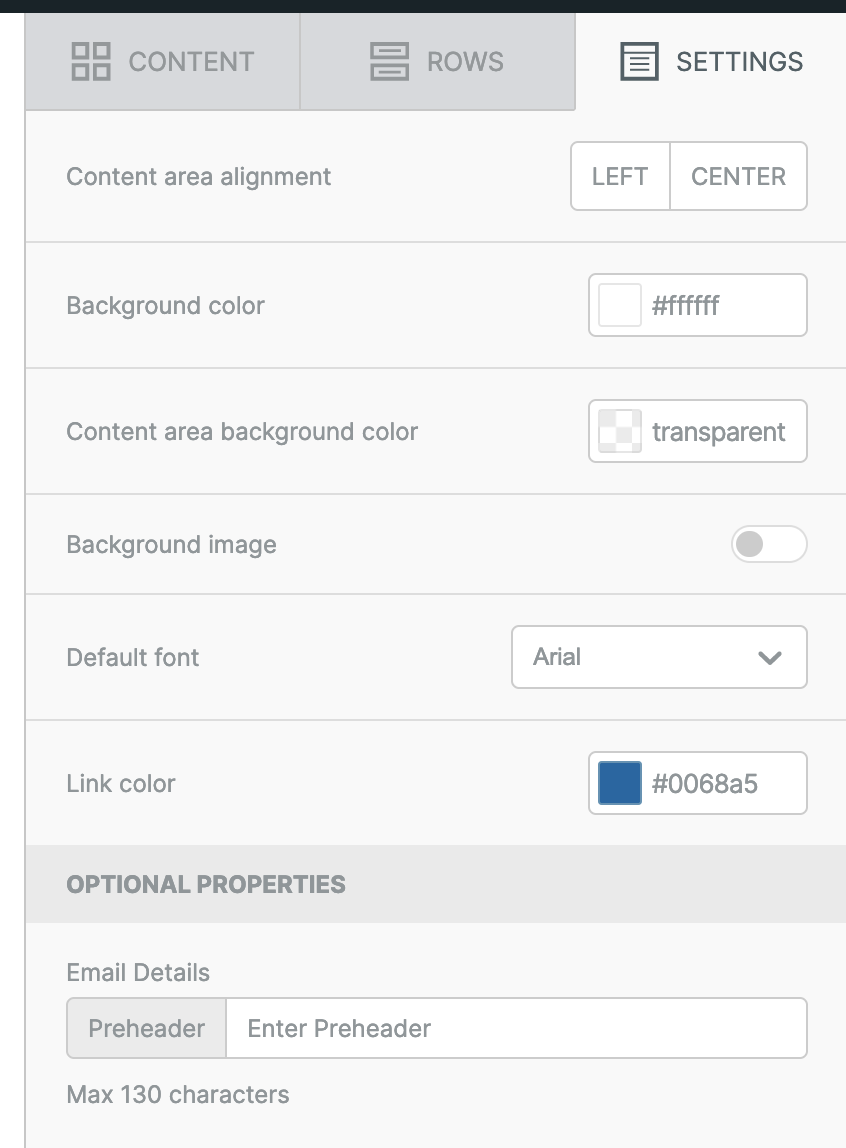This screenshot has width=846, height=1148.
Task: Click the white background color swatch
Action: point(620,305)
